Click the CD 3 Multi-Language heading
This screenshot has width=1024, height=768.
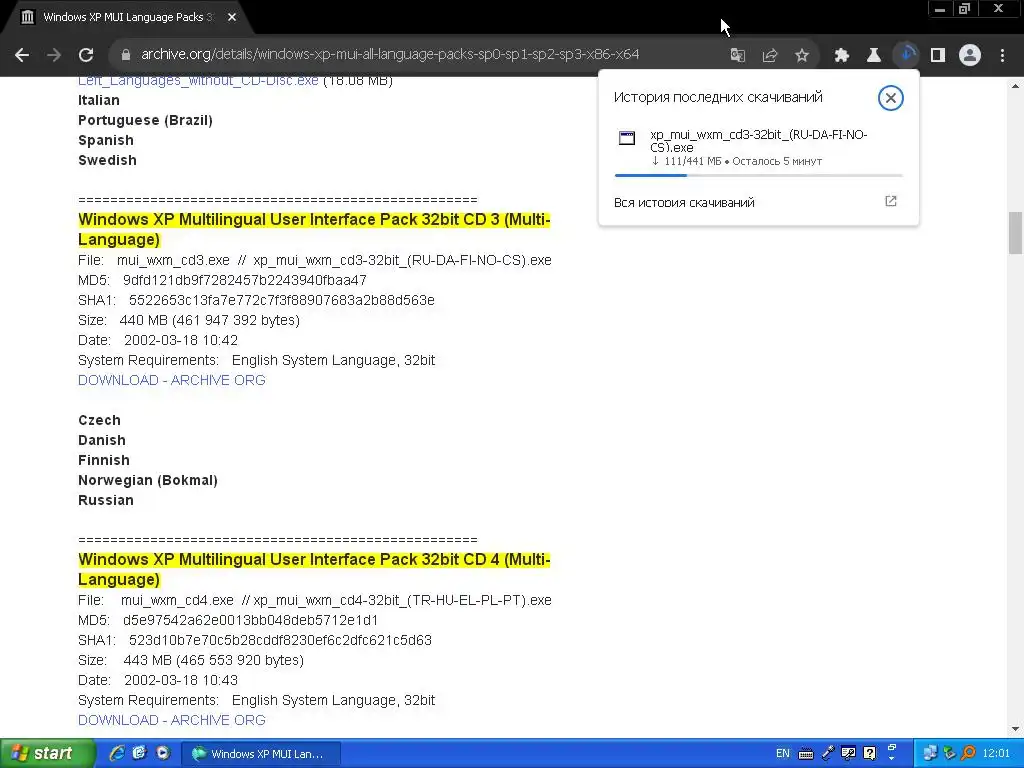tap(314, 229)
